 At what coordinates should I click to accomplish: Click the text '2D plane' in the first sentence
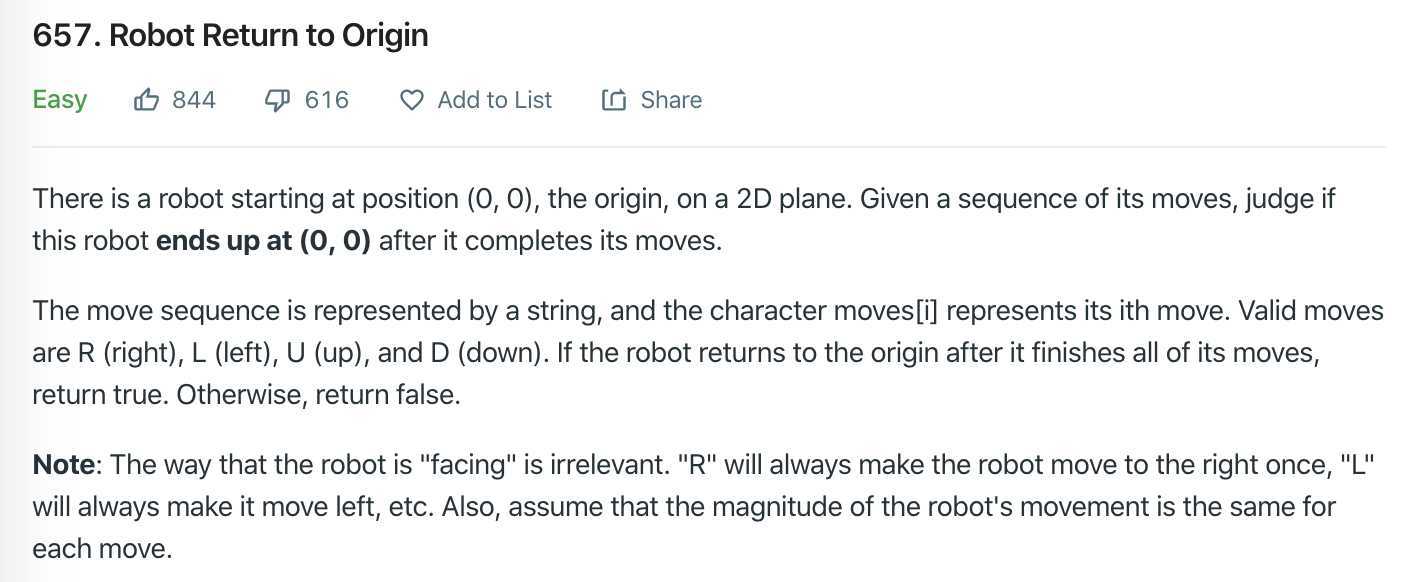791,199
